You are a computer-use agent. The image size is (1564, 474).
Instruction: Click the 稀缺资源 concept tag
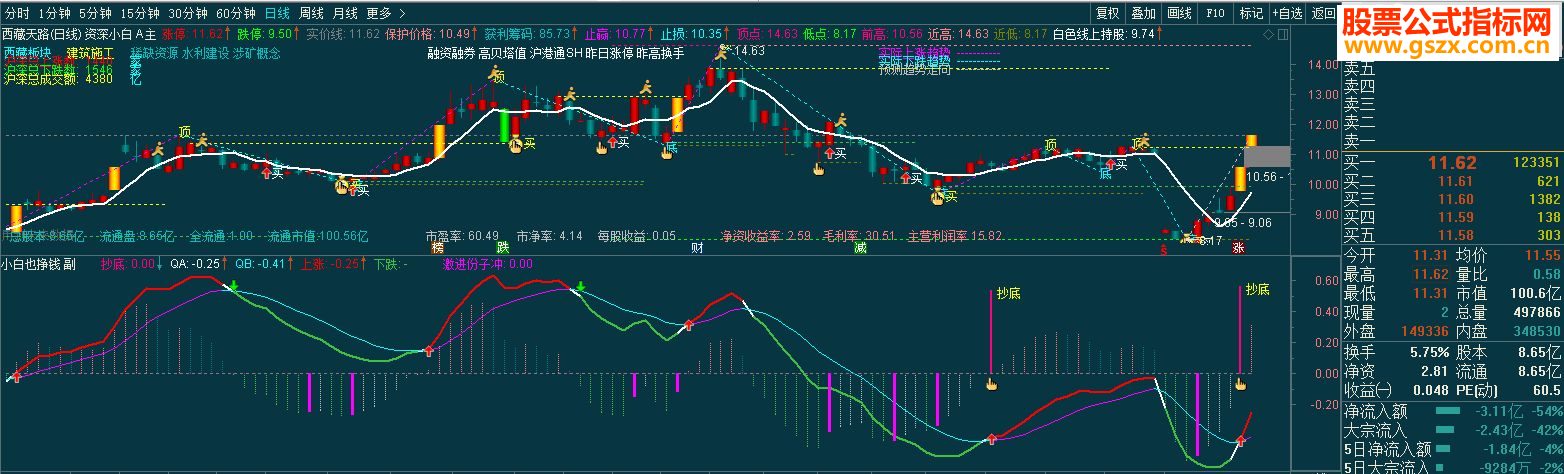click(x=154, y=52)
